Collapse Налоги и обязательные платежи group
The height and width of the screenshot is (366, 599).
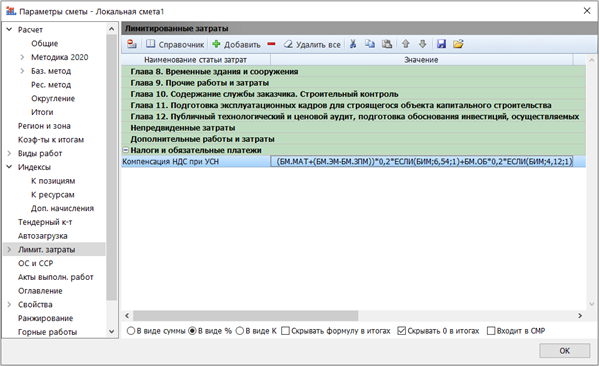coord(125,150)
